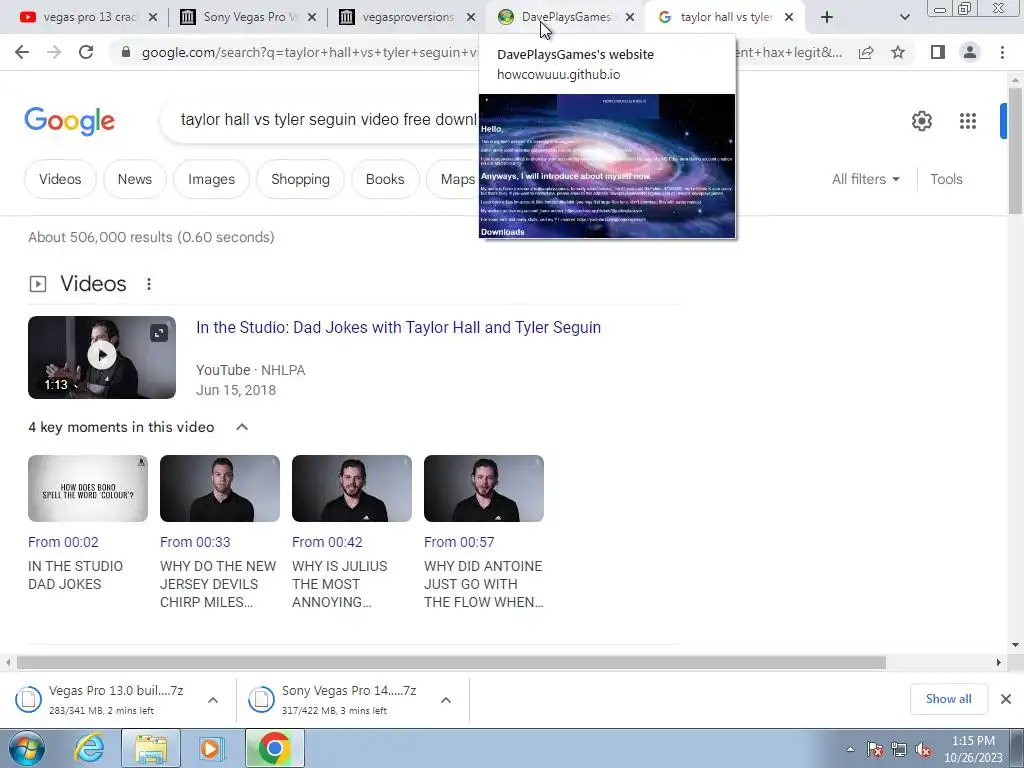Play the Dad Jokes video thumbnail
1024x768 pixels.
(x=102, y=357)
